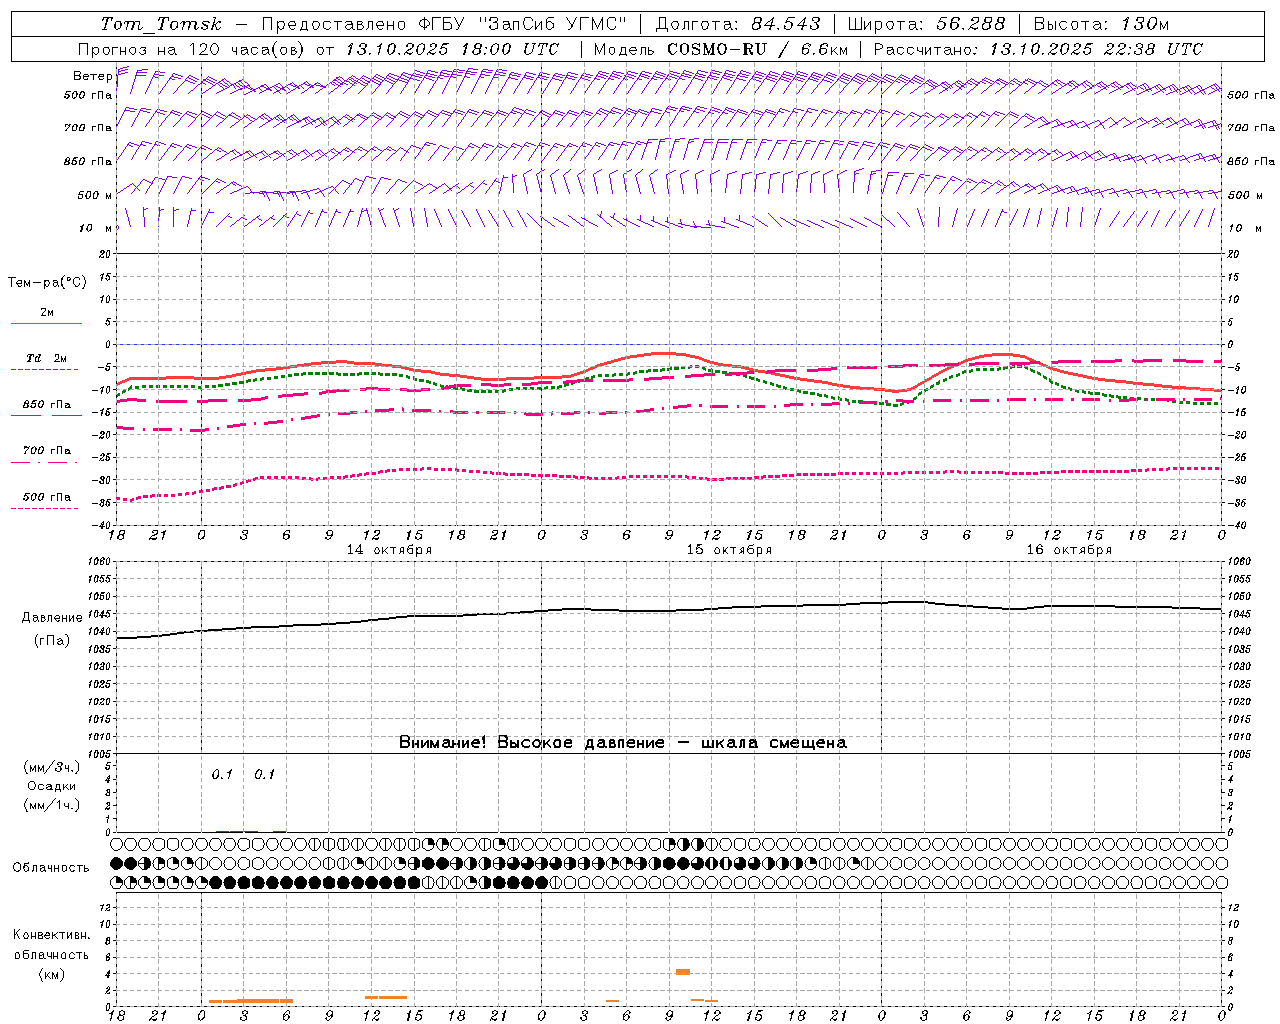This screenshot has width=1280, height=1024.
Task: Click the Облачность cloudiness label
Action: coord(51,867)
